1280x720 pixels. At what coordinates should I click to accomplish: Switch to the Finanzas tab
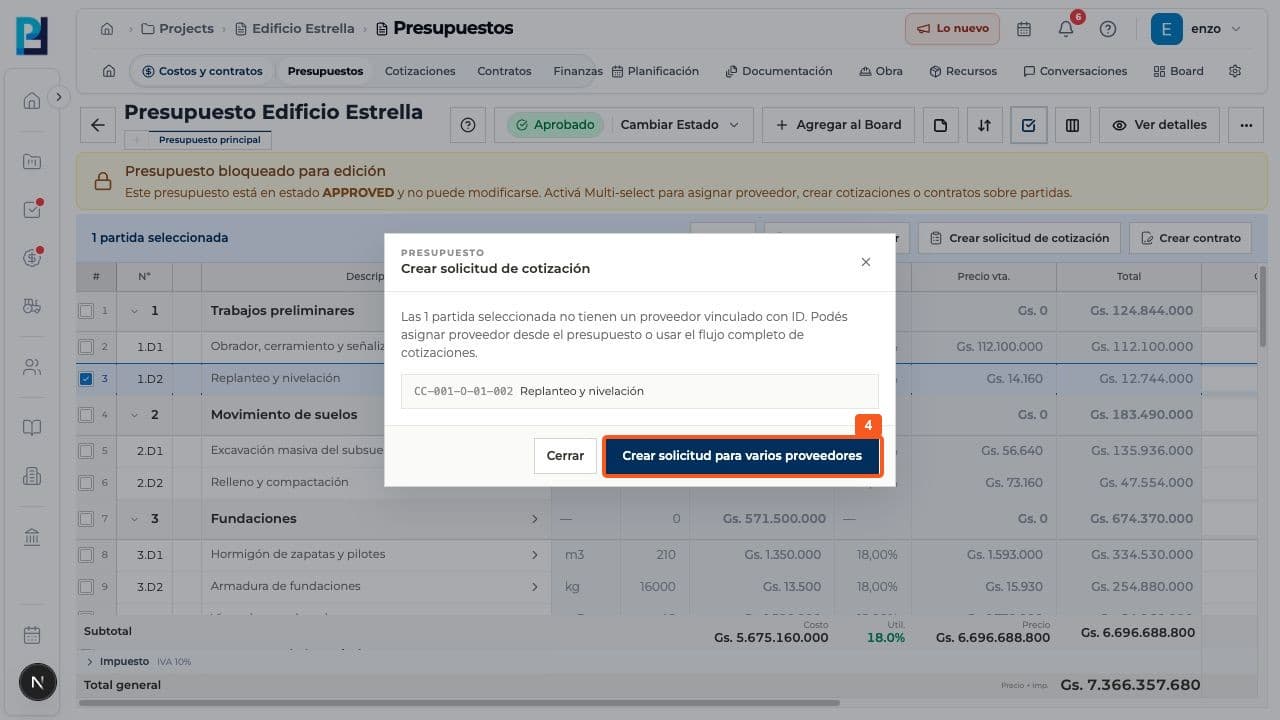pos(577,71)
